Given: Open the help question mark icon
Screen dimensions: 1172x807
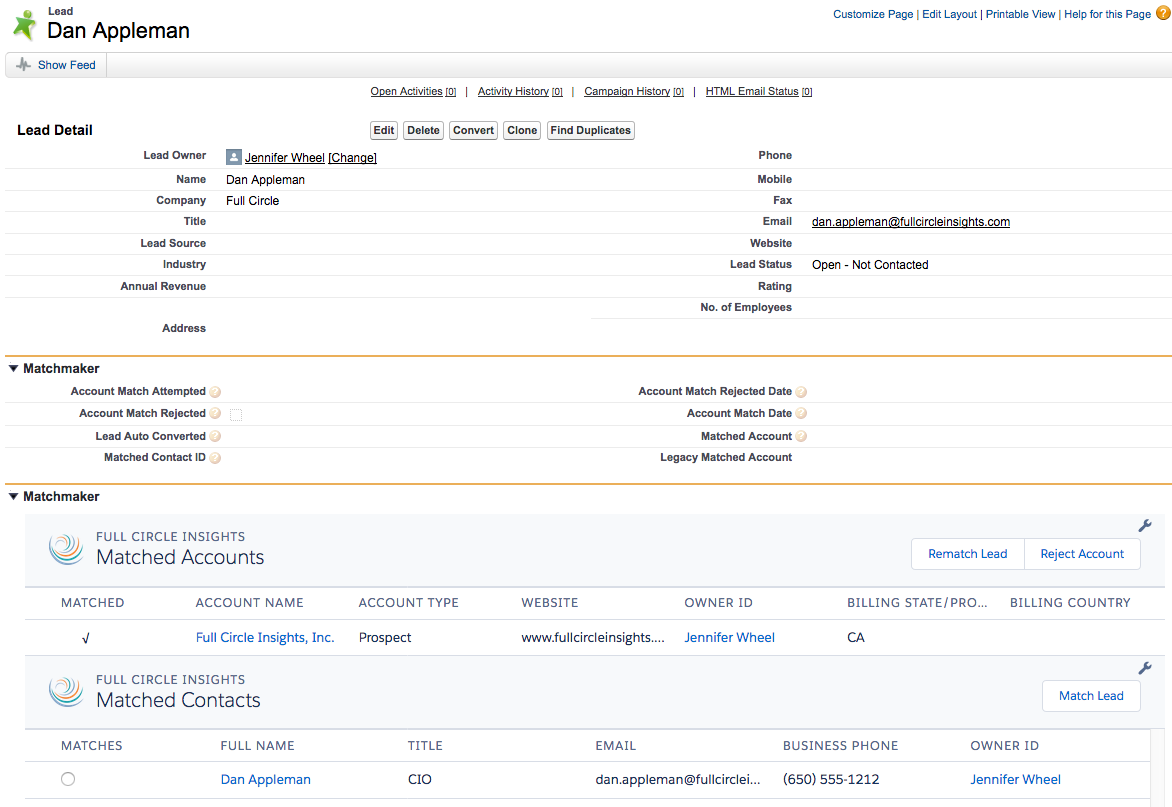Looking at the screenshot, I should (1163, 13).
